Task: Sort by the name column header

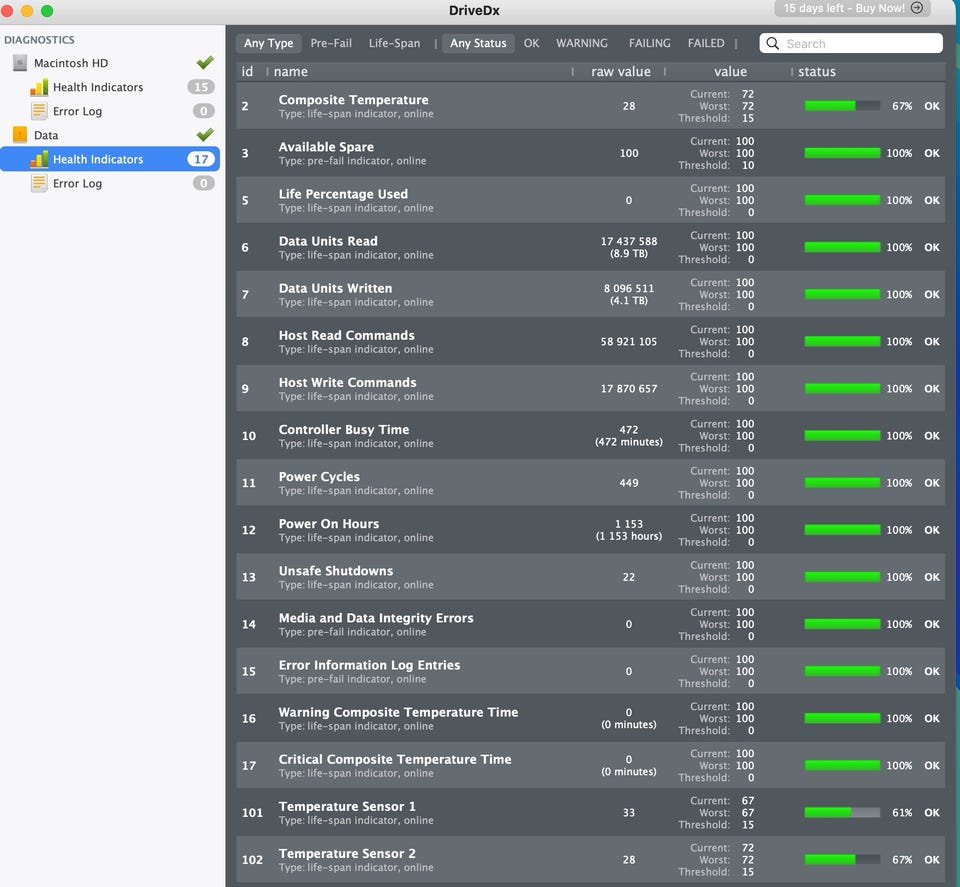Action: pos(291,72)
